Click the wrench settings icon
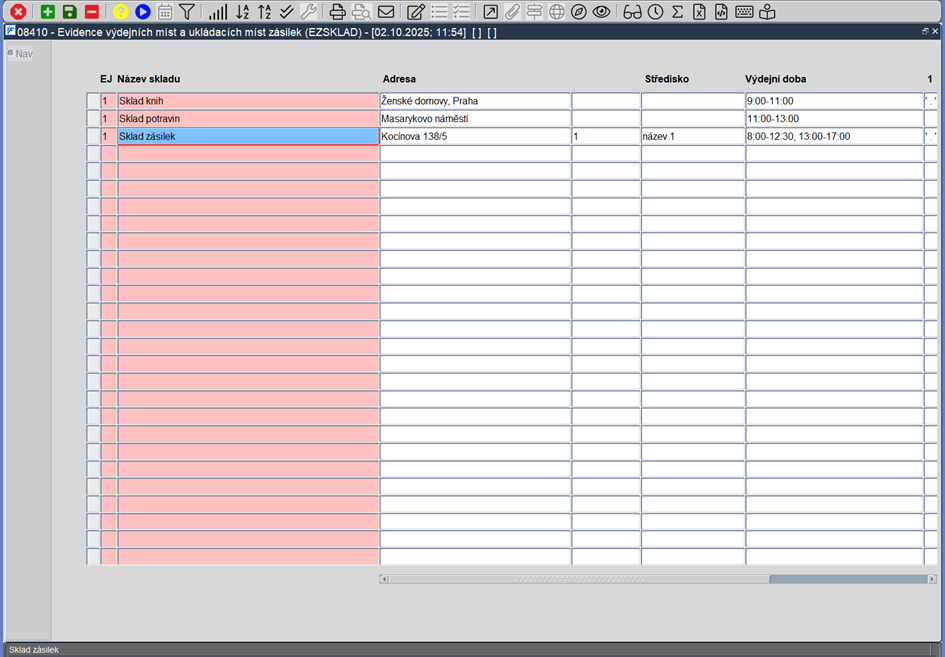The image size is (945, 657). [308, 11]
